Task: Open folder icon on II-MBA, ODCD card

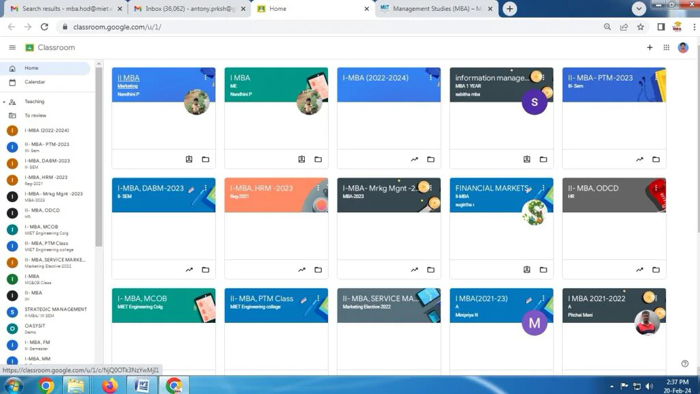Action: [x=656, y=270]
